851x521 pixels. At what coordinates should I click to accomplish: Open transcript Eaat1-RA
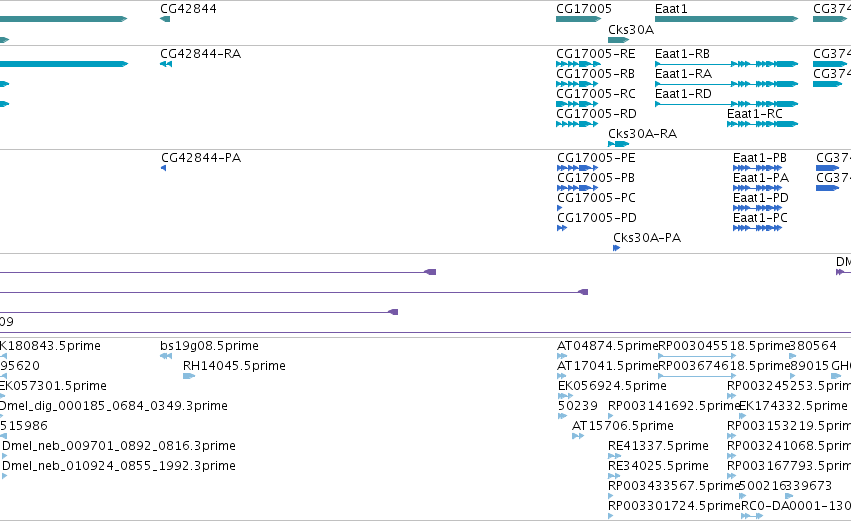point(683,74)
